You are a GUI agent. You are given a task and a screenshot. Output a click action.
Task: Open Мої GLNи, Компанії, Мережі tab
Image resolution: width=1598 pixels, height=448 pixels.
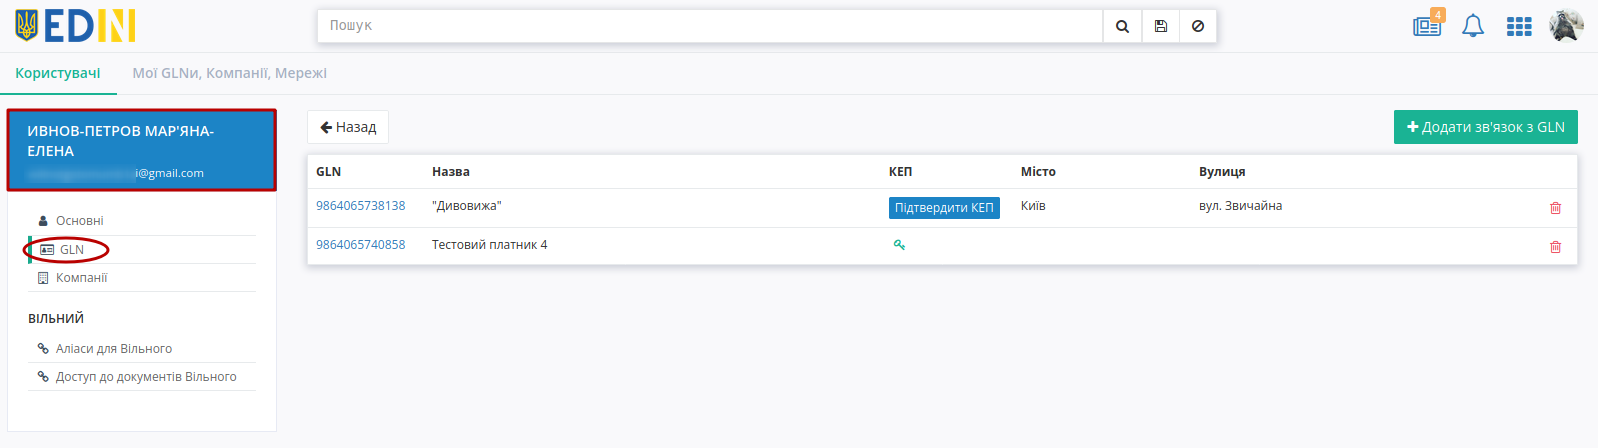pyautogui.click(x=230, y=73)
